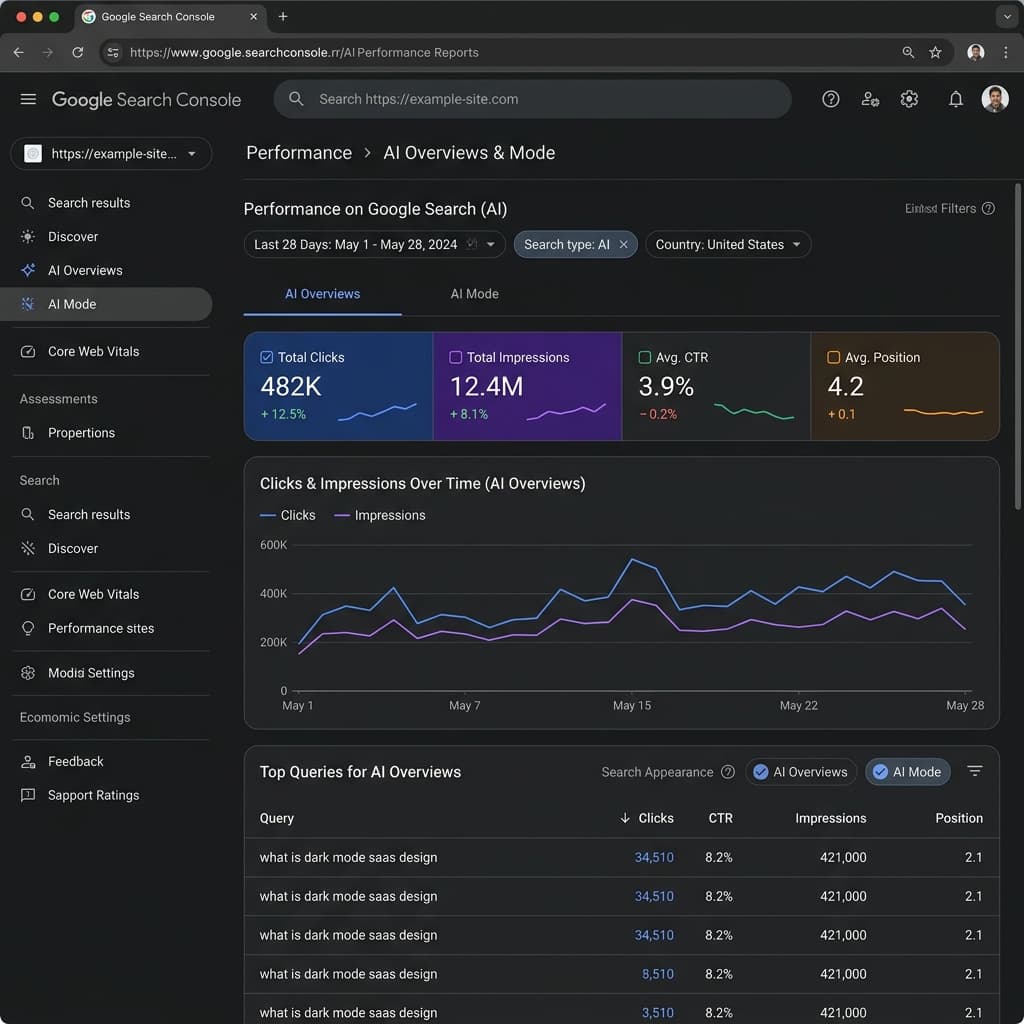1024x1024 pixels.
Task: Open the Country: United States dropdown
Action: (x=728, y=244)
